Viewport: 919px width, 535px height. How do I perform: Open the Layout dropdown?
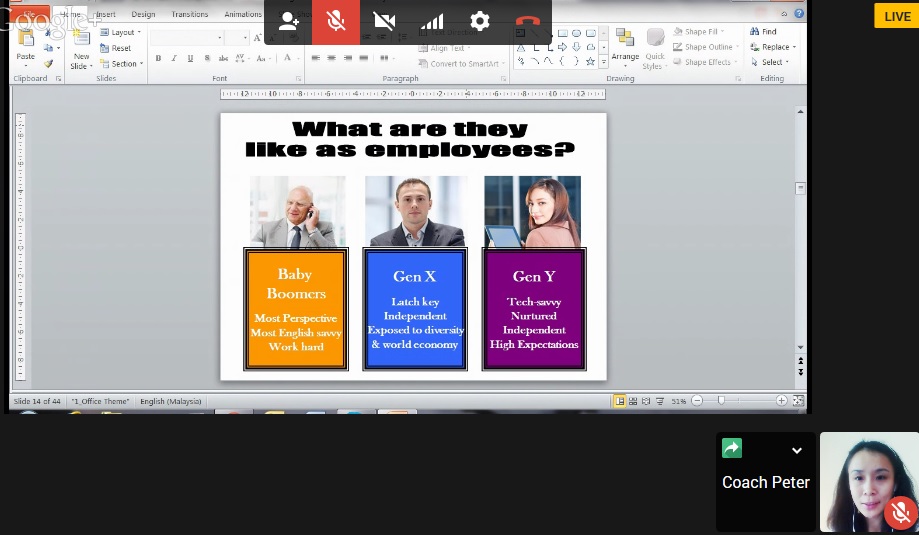pyautogui.click(x=121, y=32)
